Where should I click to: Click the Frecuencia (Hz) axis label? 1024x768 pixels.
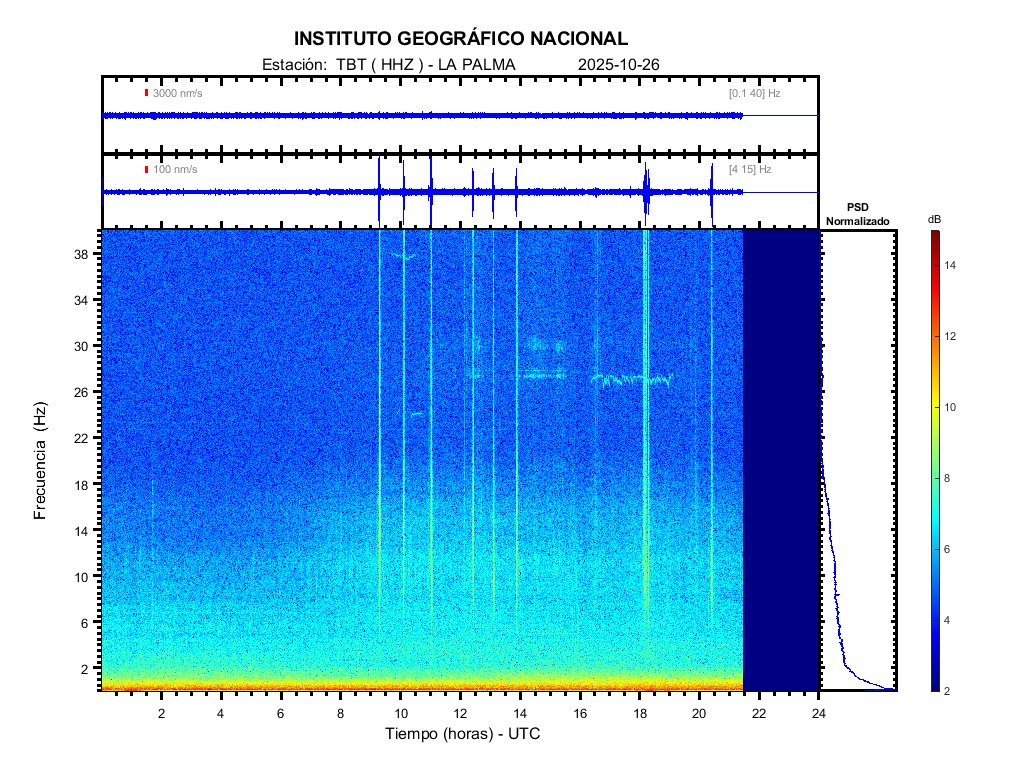(41, 460)
